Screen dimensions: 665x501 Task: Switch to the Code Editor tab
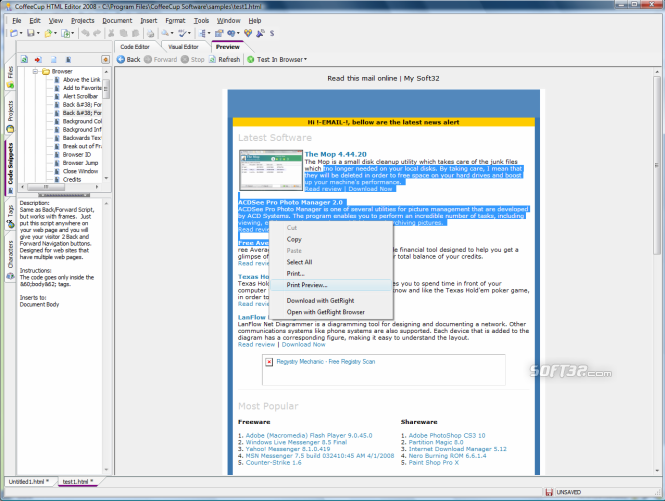(135, 47)
